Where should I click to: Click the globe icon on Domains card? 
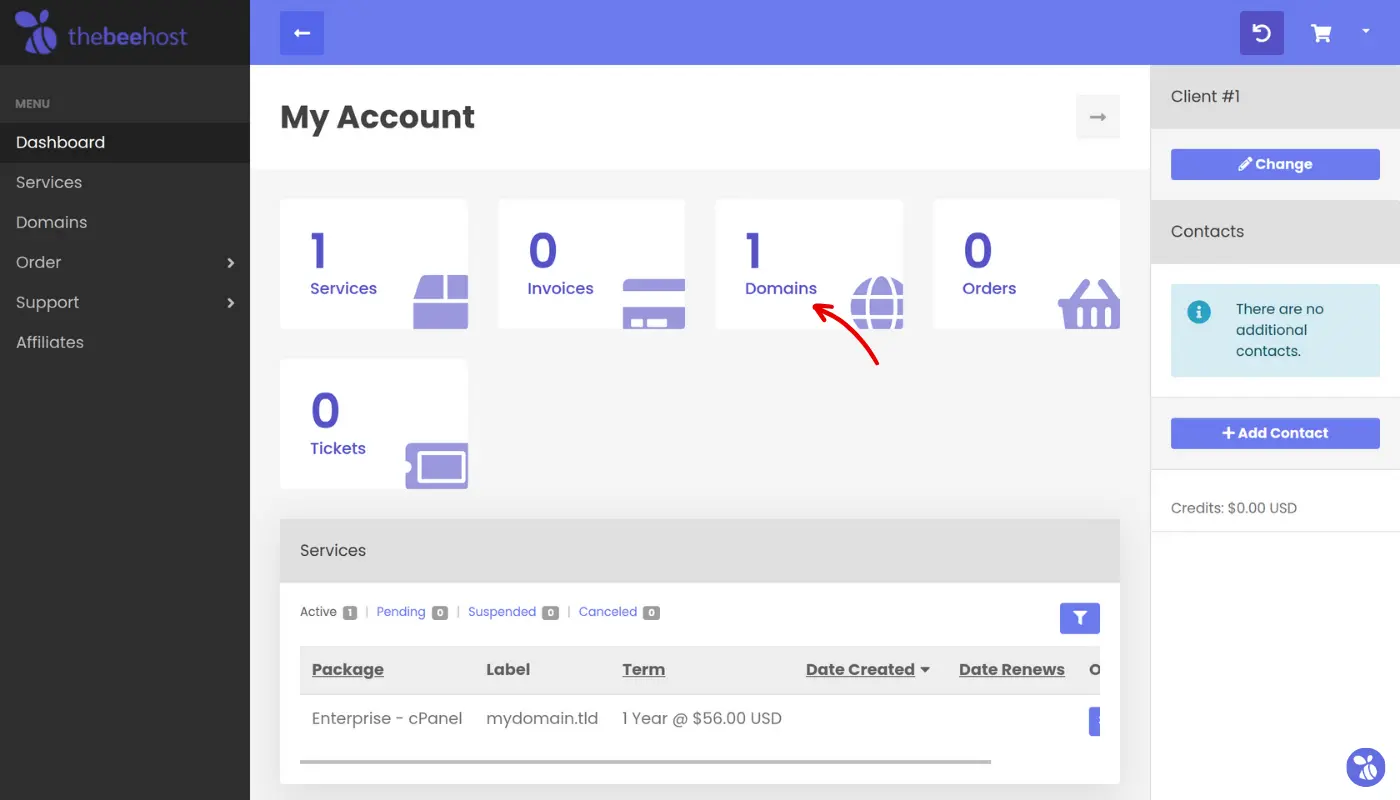[x=877, y=302]
